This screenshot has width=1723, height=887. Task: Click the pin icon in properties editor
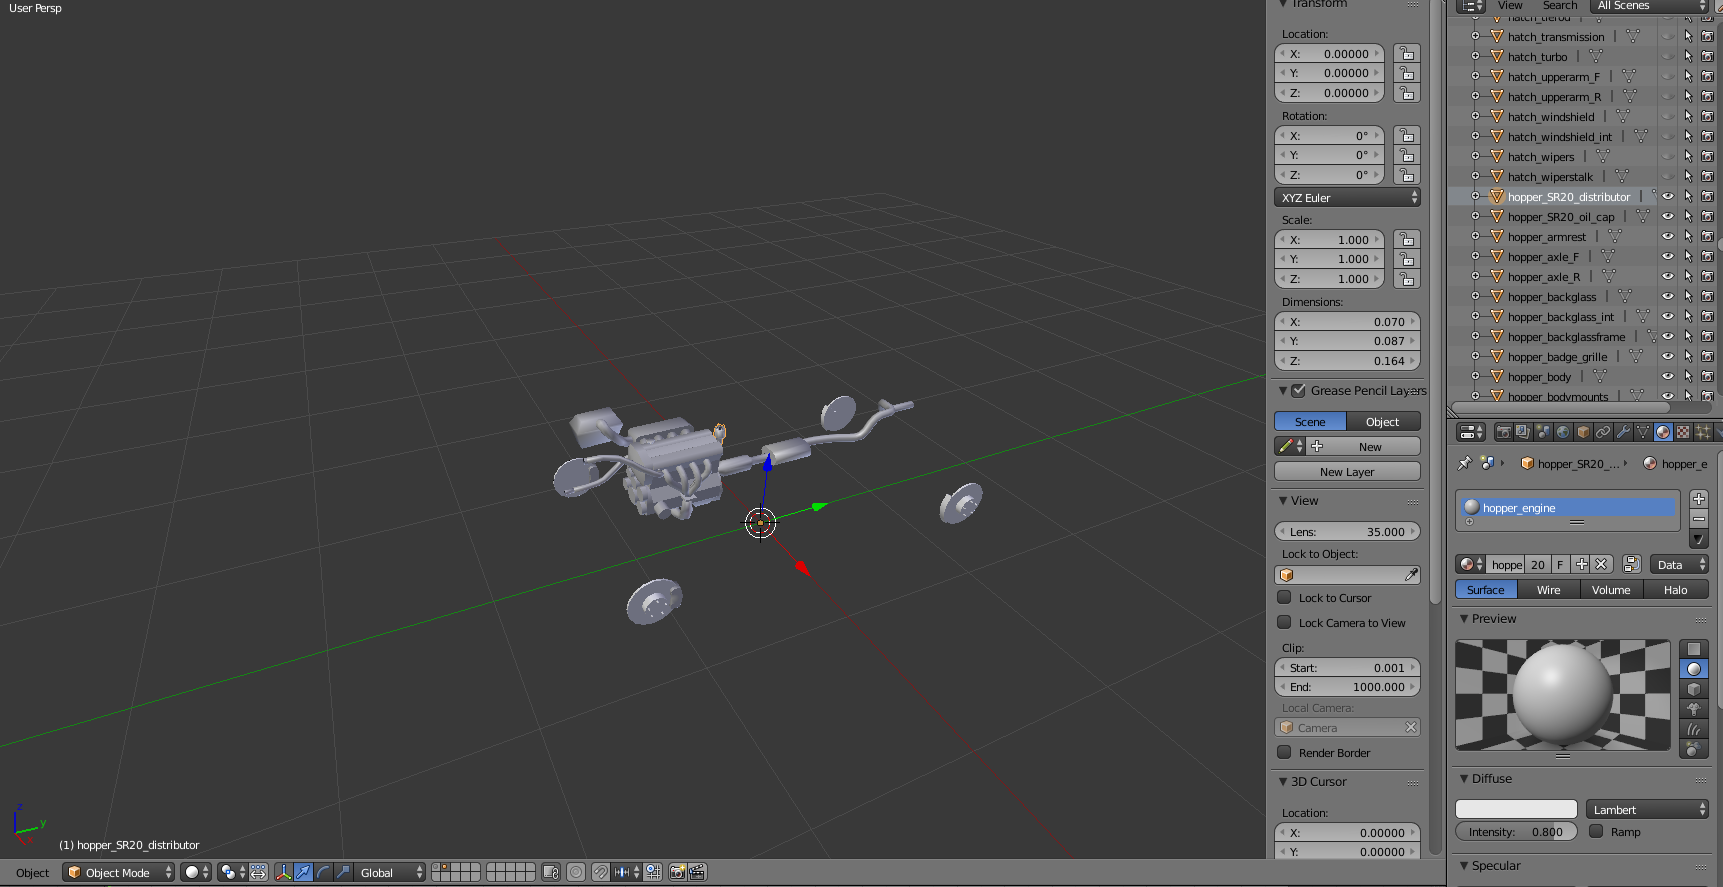point(1464,463)
